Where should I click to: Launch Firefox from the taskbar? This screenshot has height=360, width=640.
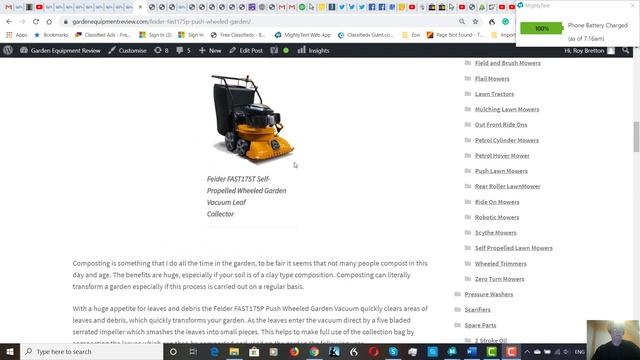pyautogui.click(x=294, y=351)
